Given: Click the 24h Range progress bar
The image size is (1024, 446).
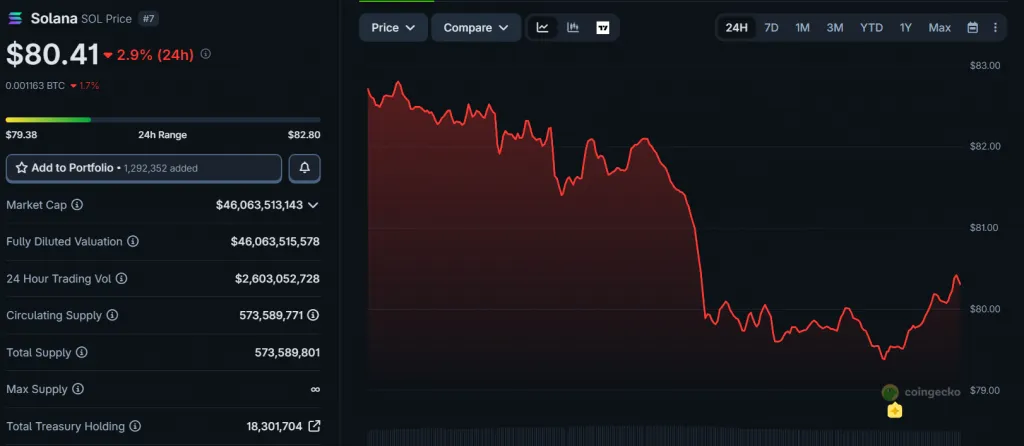Looking at the screenshot, I should pyautogui.click(x=163, y=119).
